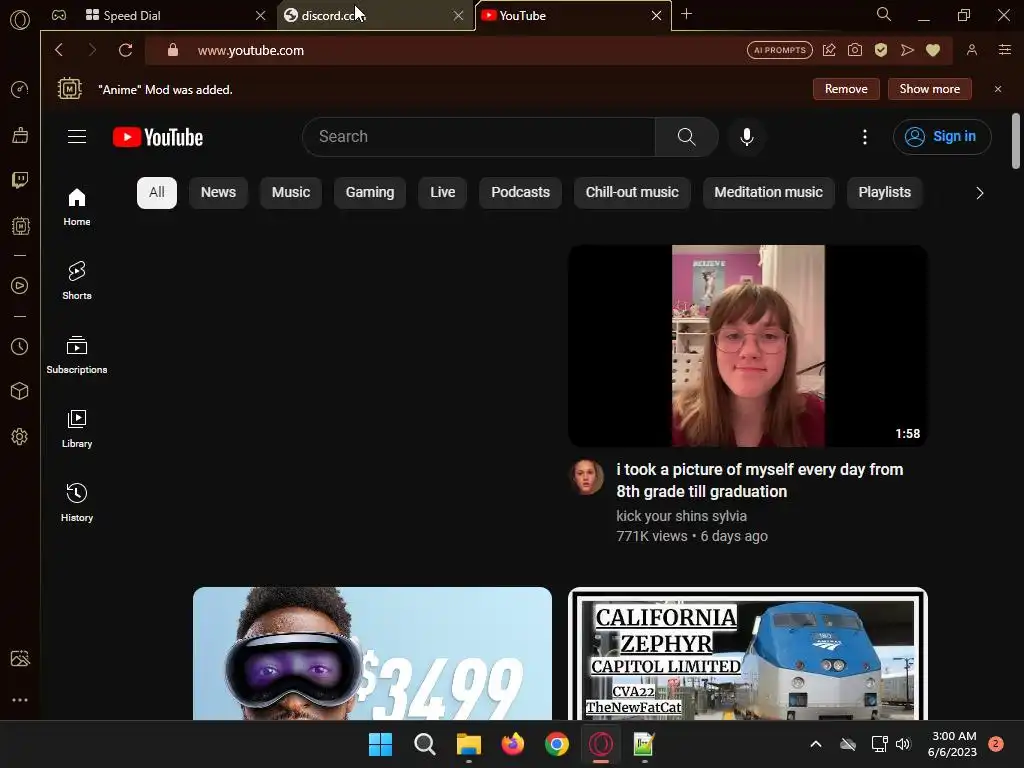The height and width of the screenshot is (768, 1024).
Task: Remove the Anime mod
Action: point(846,89)
